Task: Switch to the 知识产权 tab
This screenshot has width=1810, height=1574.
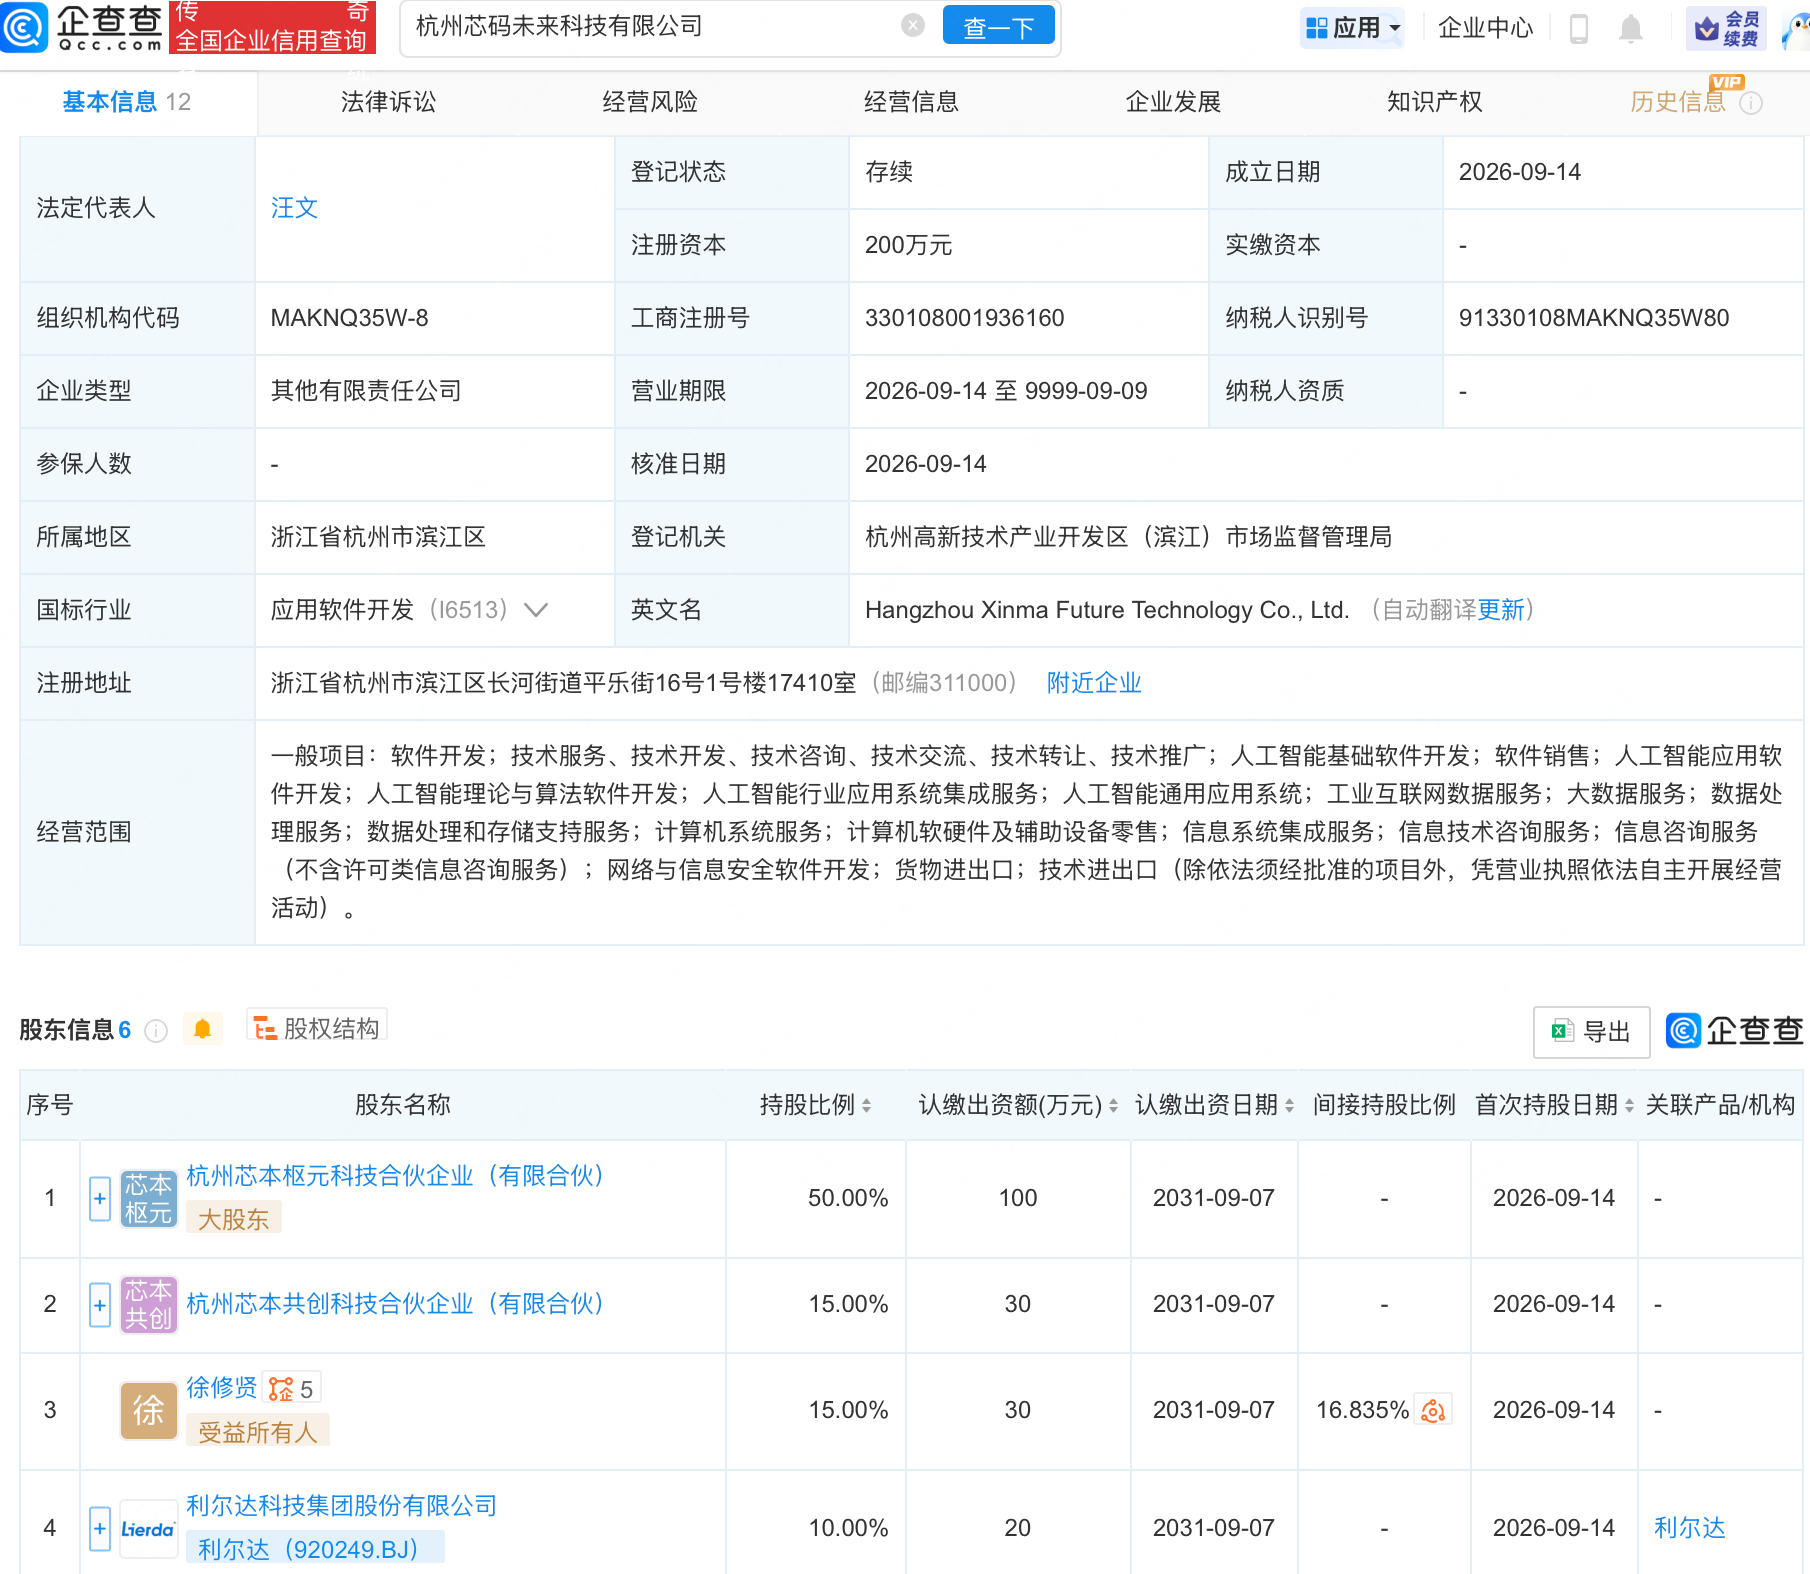Action: (1434, 102)
